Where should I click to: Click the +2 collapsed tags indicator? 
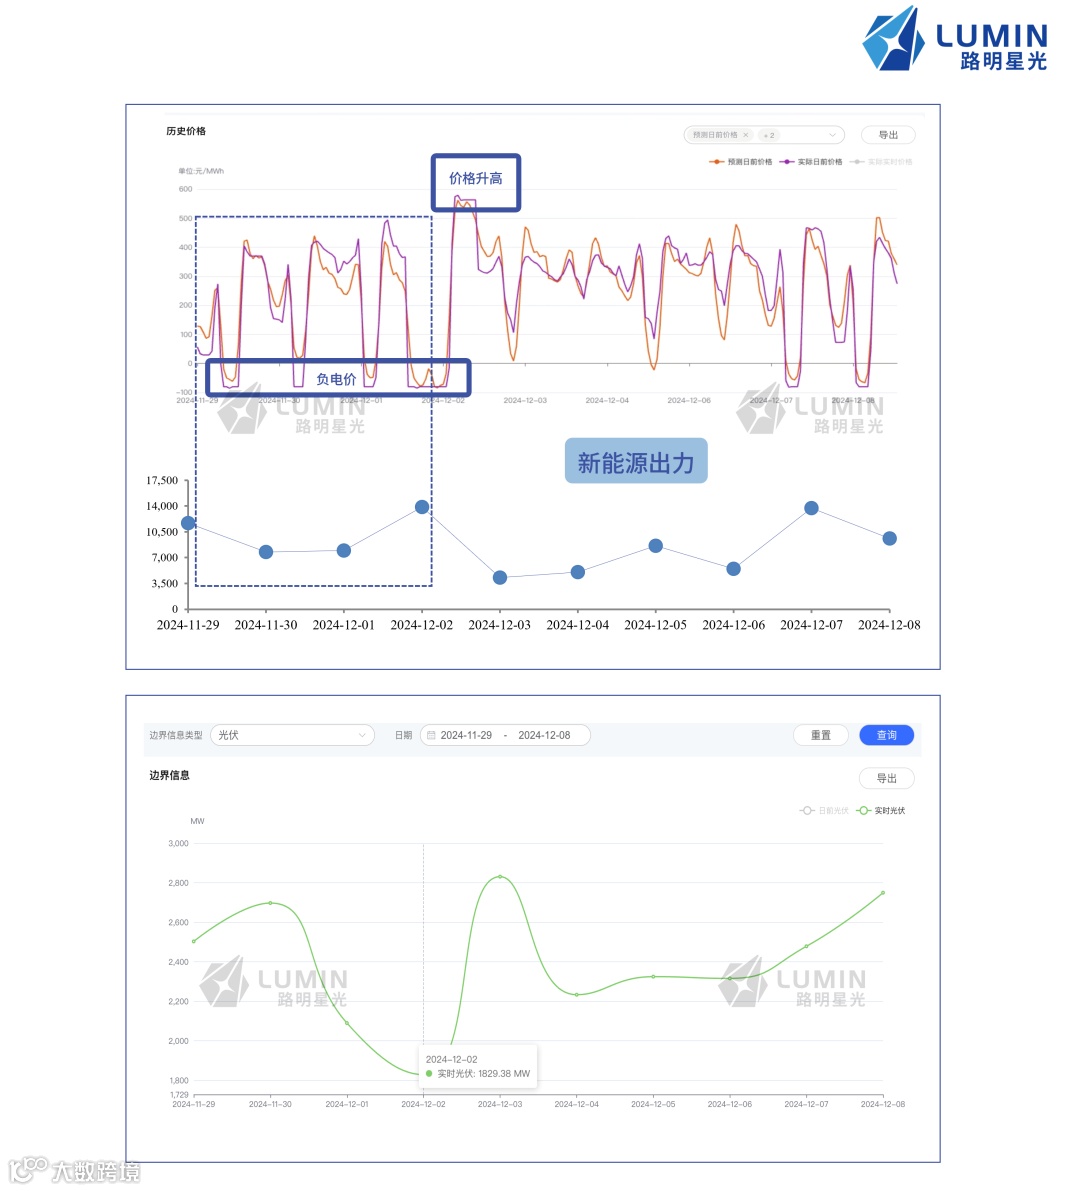pos(769,135)
